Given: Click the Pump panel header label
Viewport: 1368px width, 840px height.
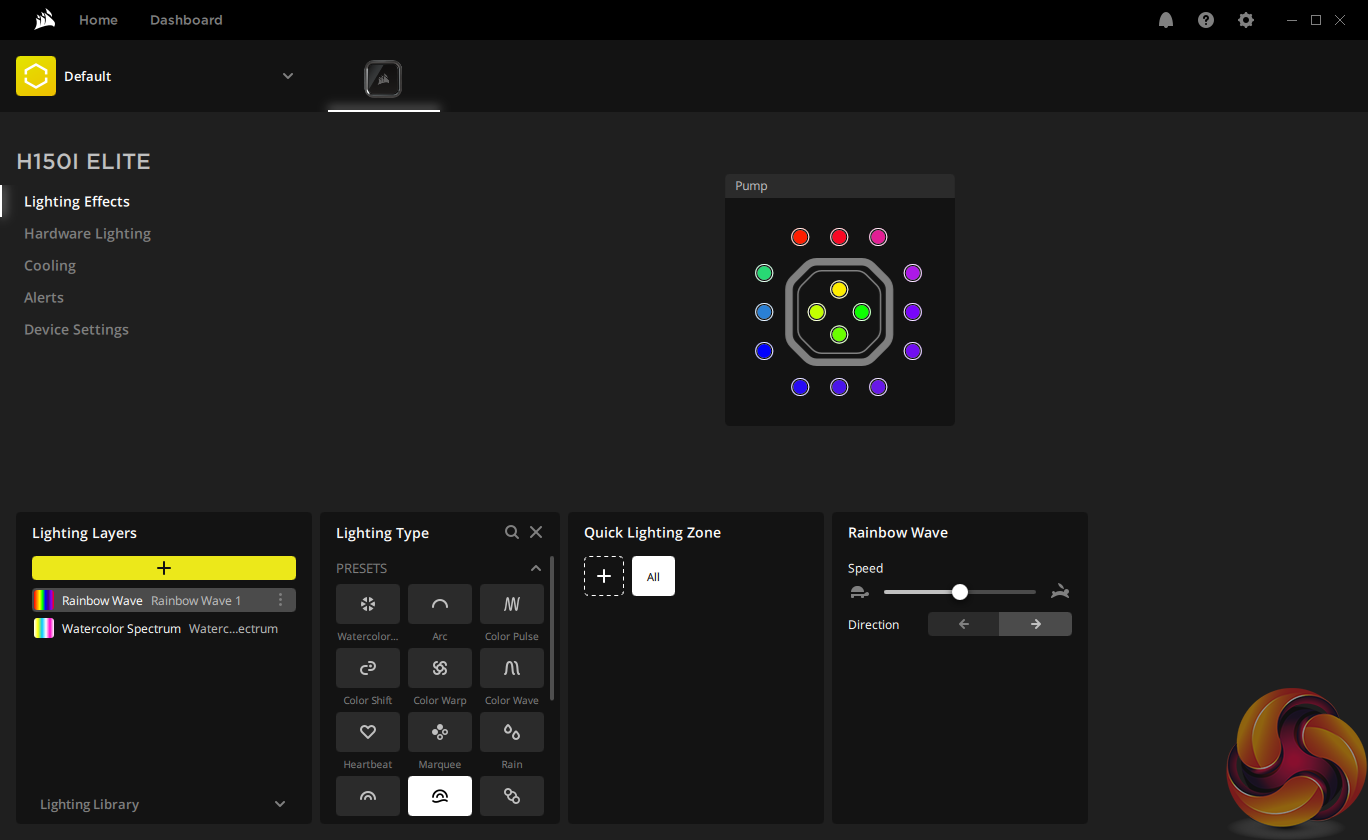Looking at the screenshot, I should (x=751, y=186).
